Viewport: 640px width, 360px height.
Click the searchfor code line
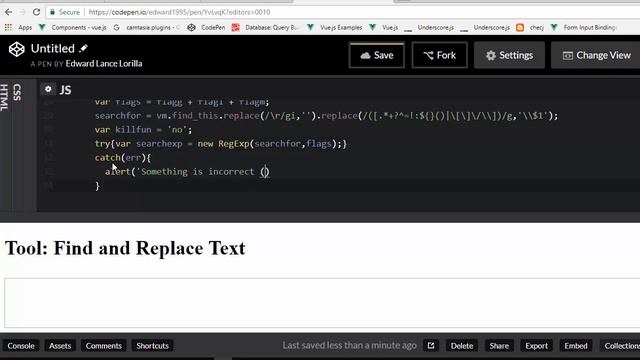[x=326, y=116]
